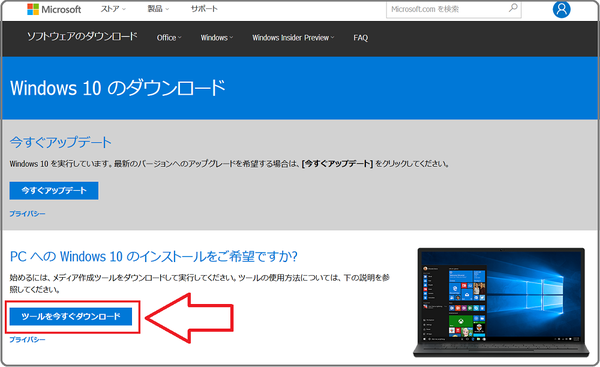Open ソフトウェアのダウンロード home link
600x367 pixels.
click(82, 37)
